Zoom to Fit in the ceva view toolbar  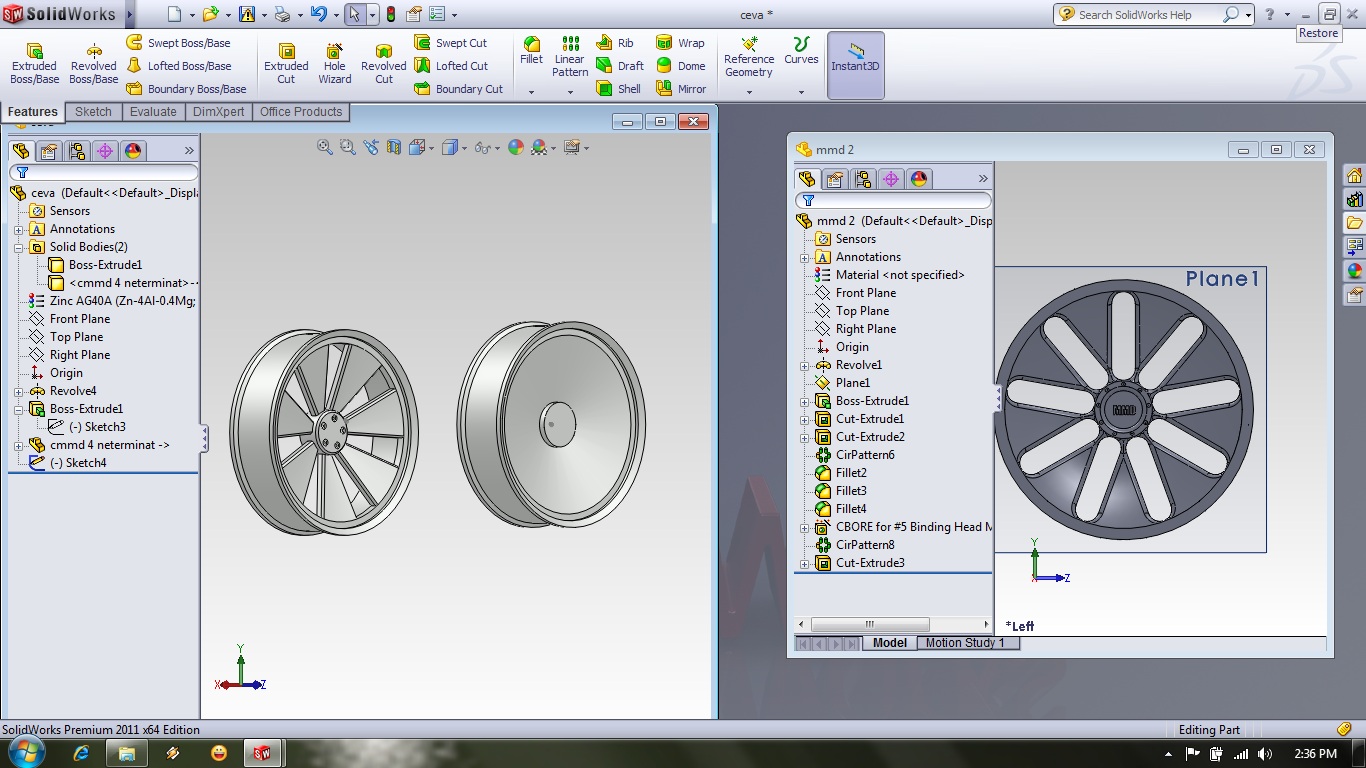click(325, 147)
